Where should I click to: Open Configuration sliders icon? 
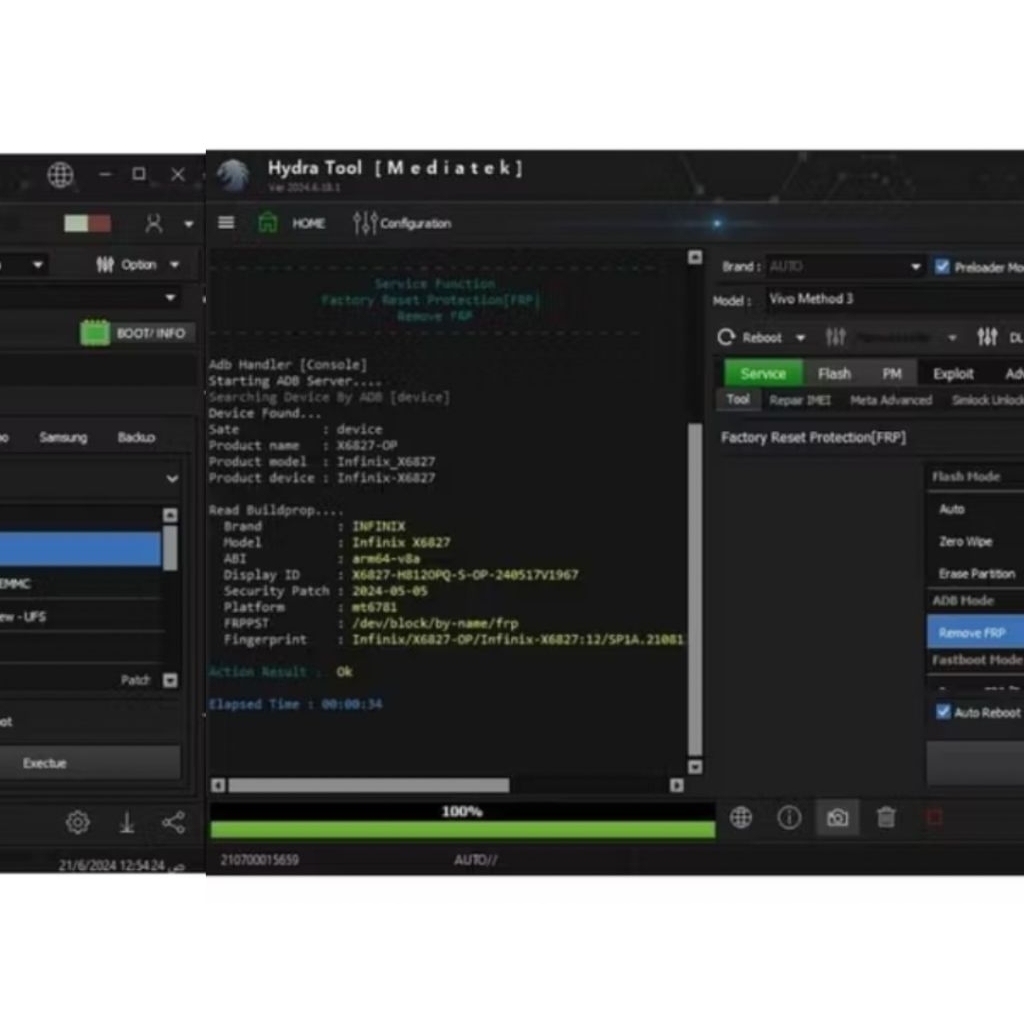[364, 223]
